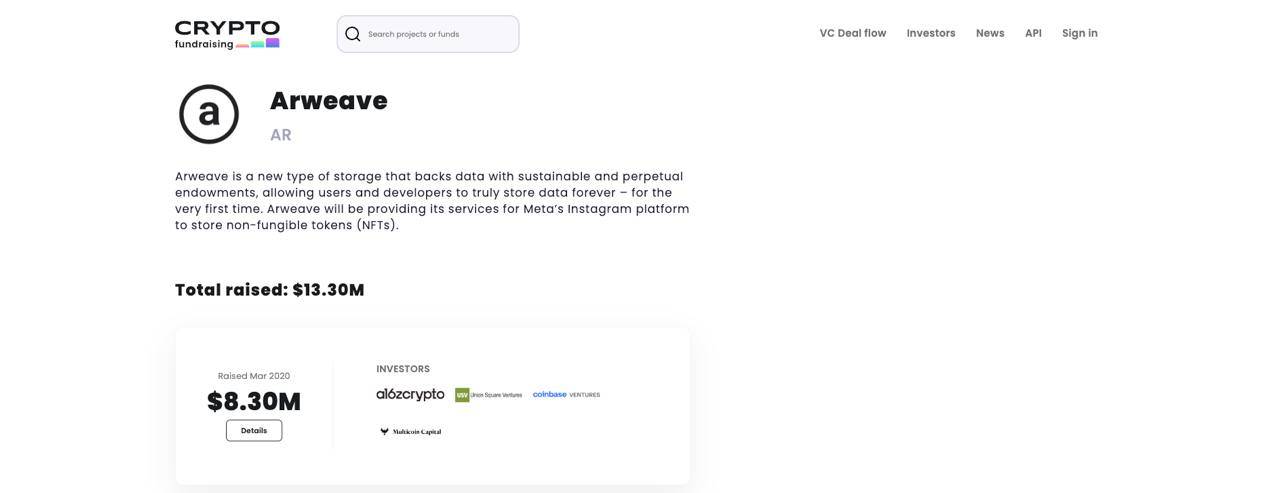Click the Crypto Fundraising logo
This screenshot has width=1280, height=493.
pos(227,34)
